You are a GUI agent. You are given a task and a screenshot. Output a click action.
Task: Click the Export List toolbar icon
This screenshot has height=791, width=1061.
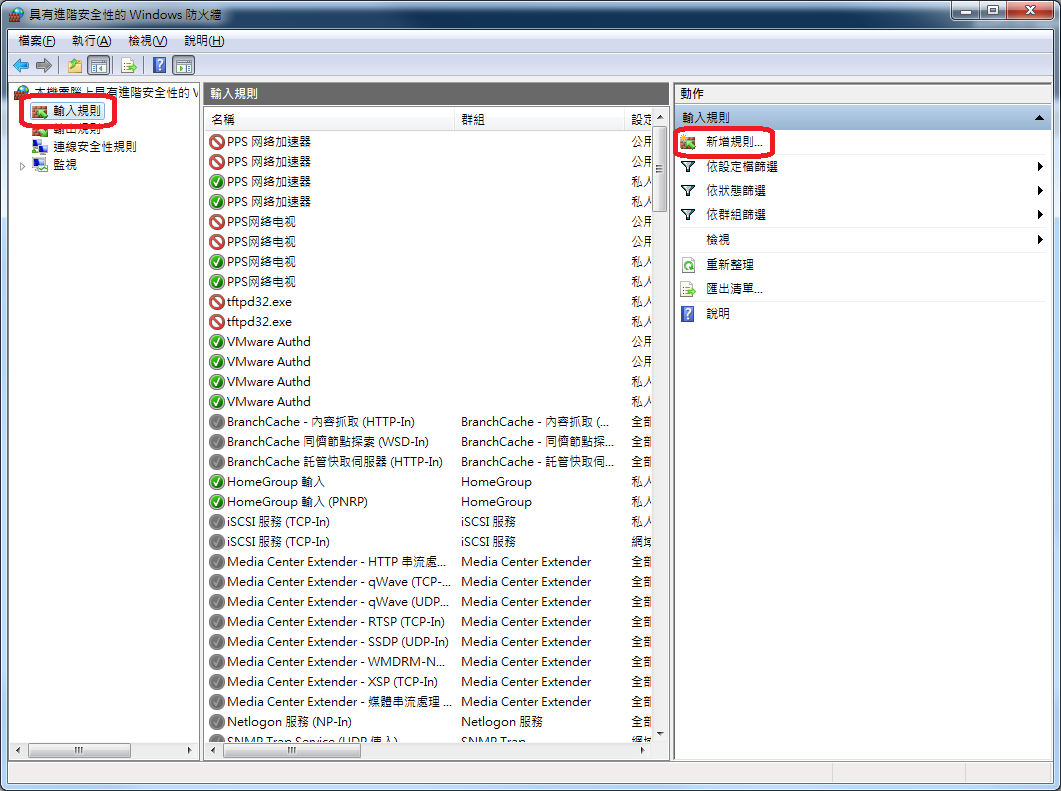point(129,66)
